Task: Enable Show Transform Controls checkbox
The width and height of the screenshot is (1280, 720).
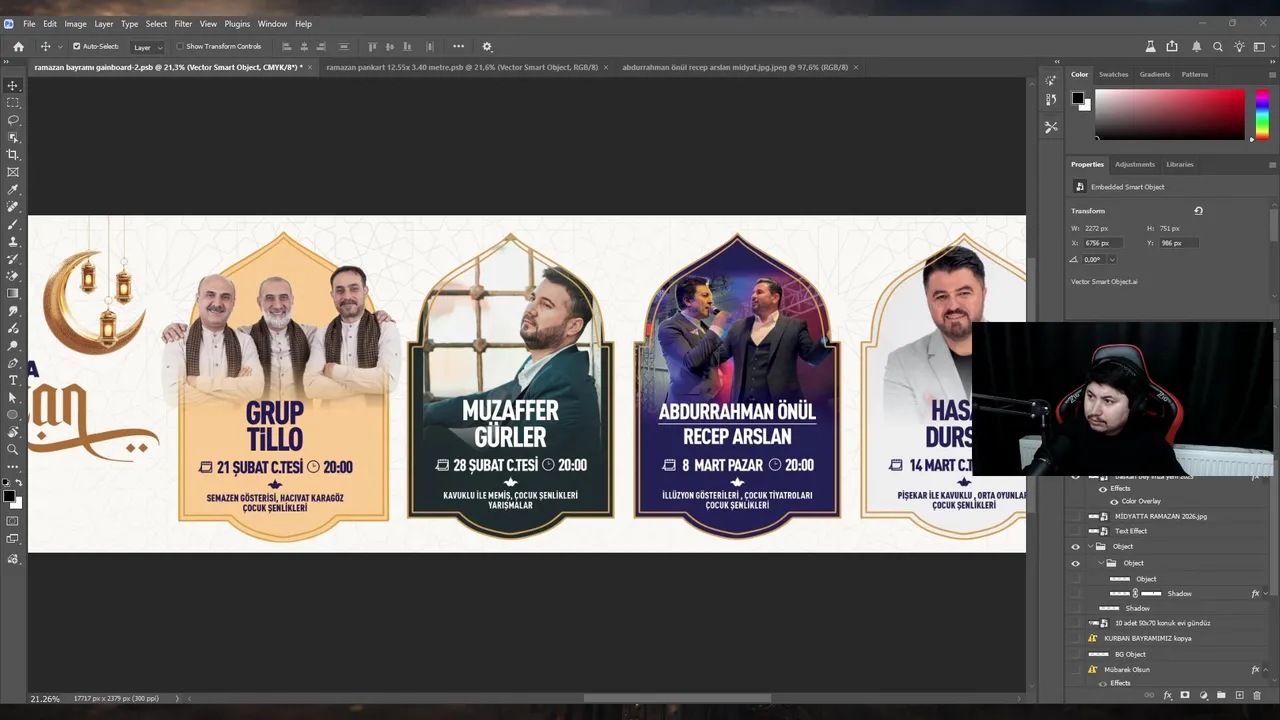Action: (180, 46)
